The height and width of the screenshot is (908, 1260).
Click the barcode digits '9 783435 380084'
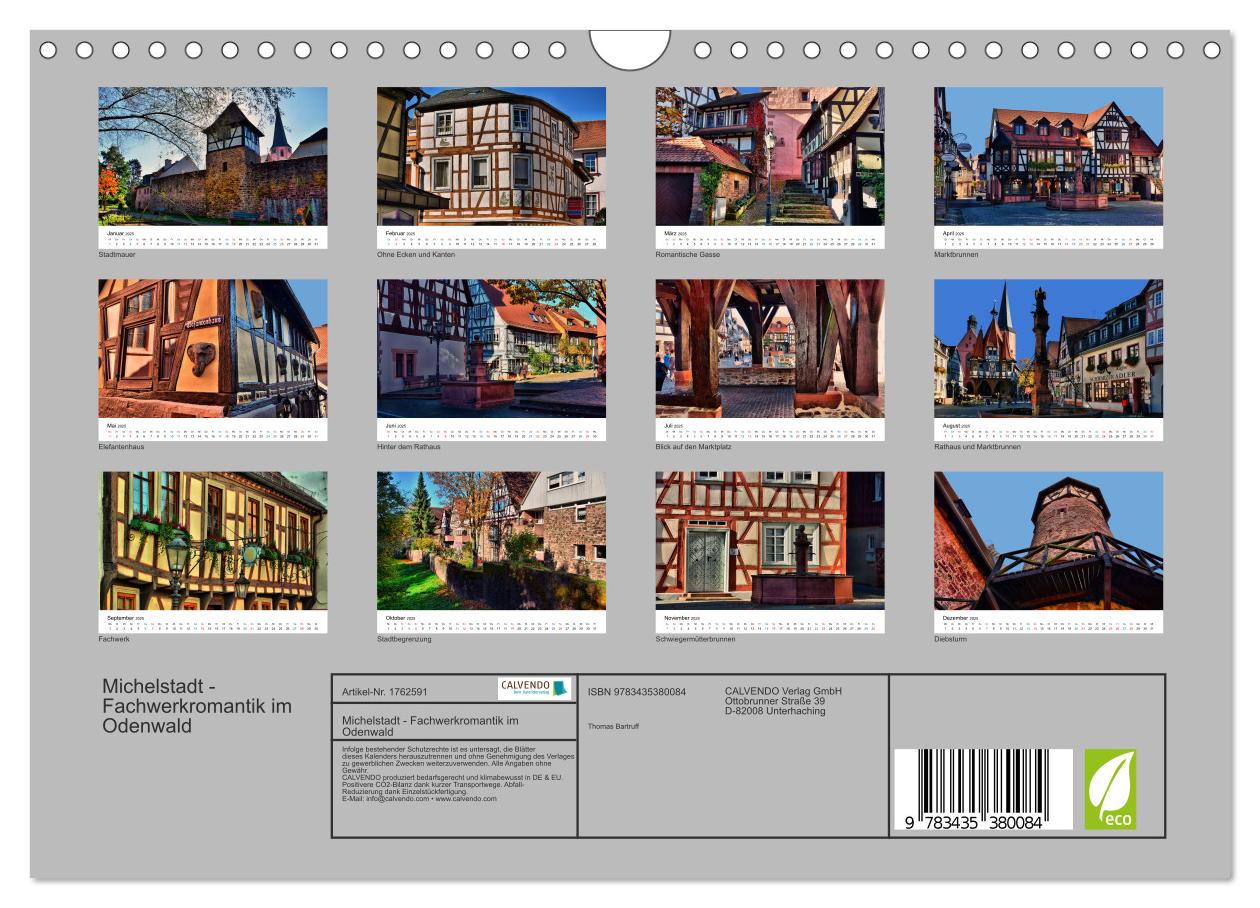[x=972, y=823]
